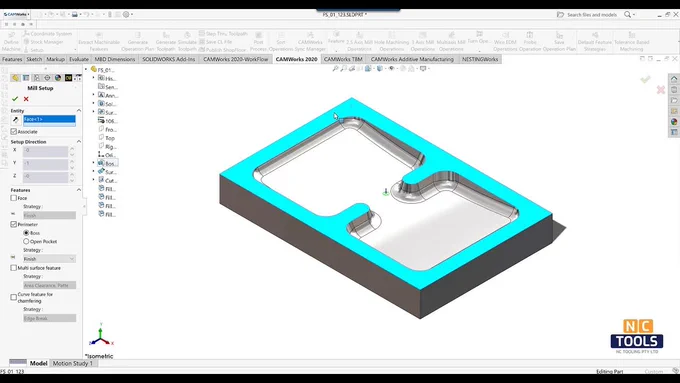Enable Multi surface feature checkbox

coord(14,268)
